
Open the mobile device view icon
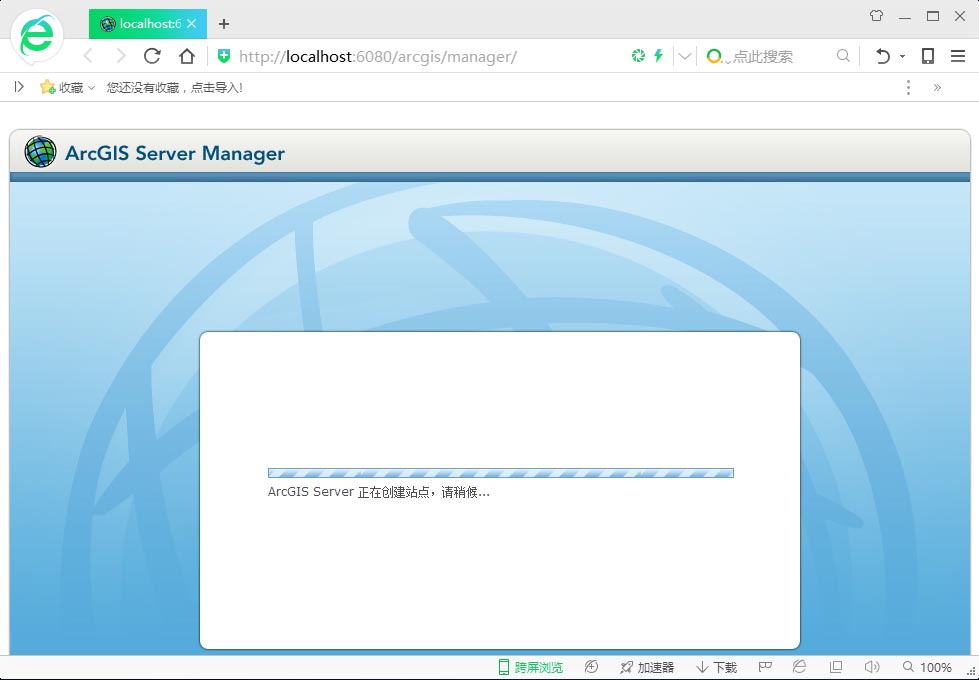928,56
